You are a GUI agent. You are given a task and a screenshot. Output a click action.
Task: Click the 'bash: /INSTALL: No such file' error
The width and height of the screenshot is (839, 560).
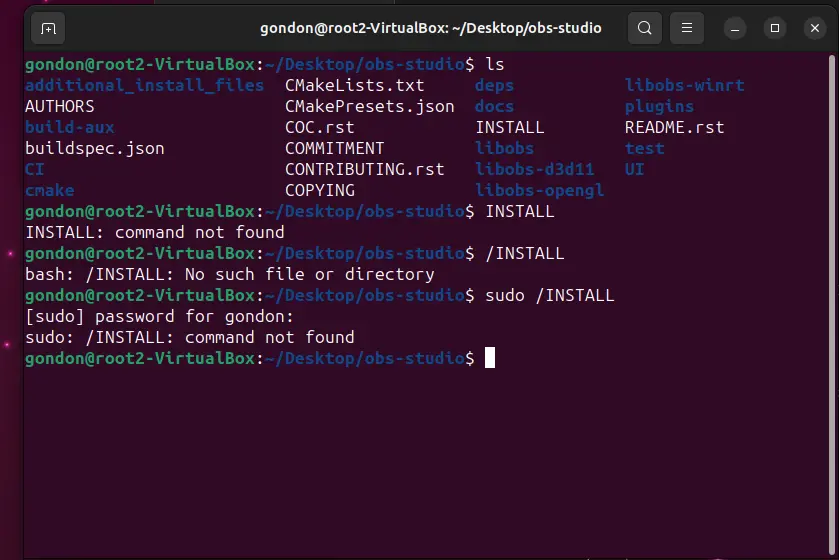coord(230,274)
